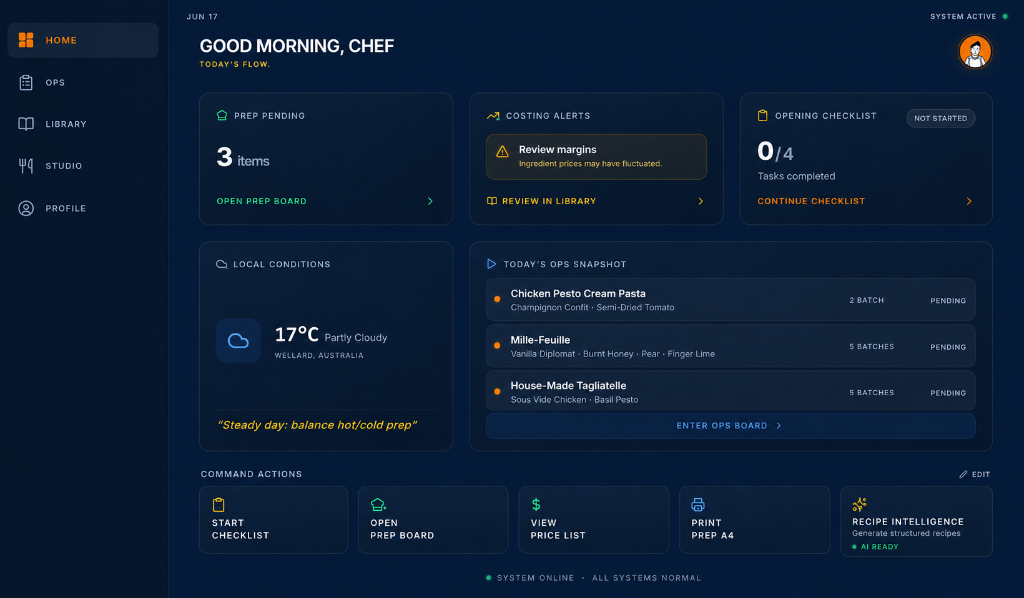Click the chevron on Enter Ops Board
The width and height of the screenshot is (1024, 598).
(778, 426)
